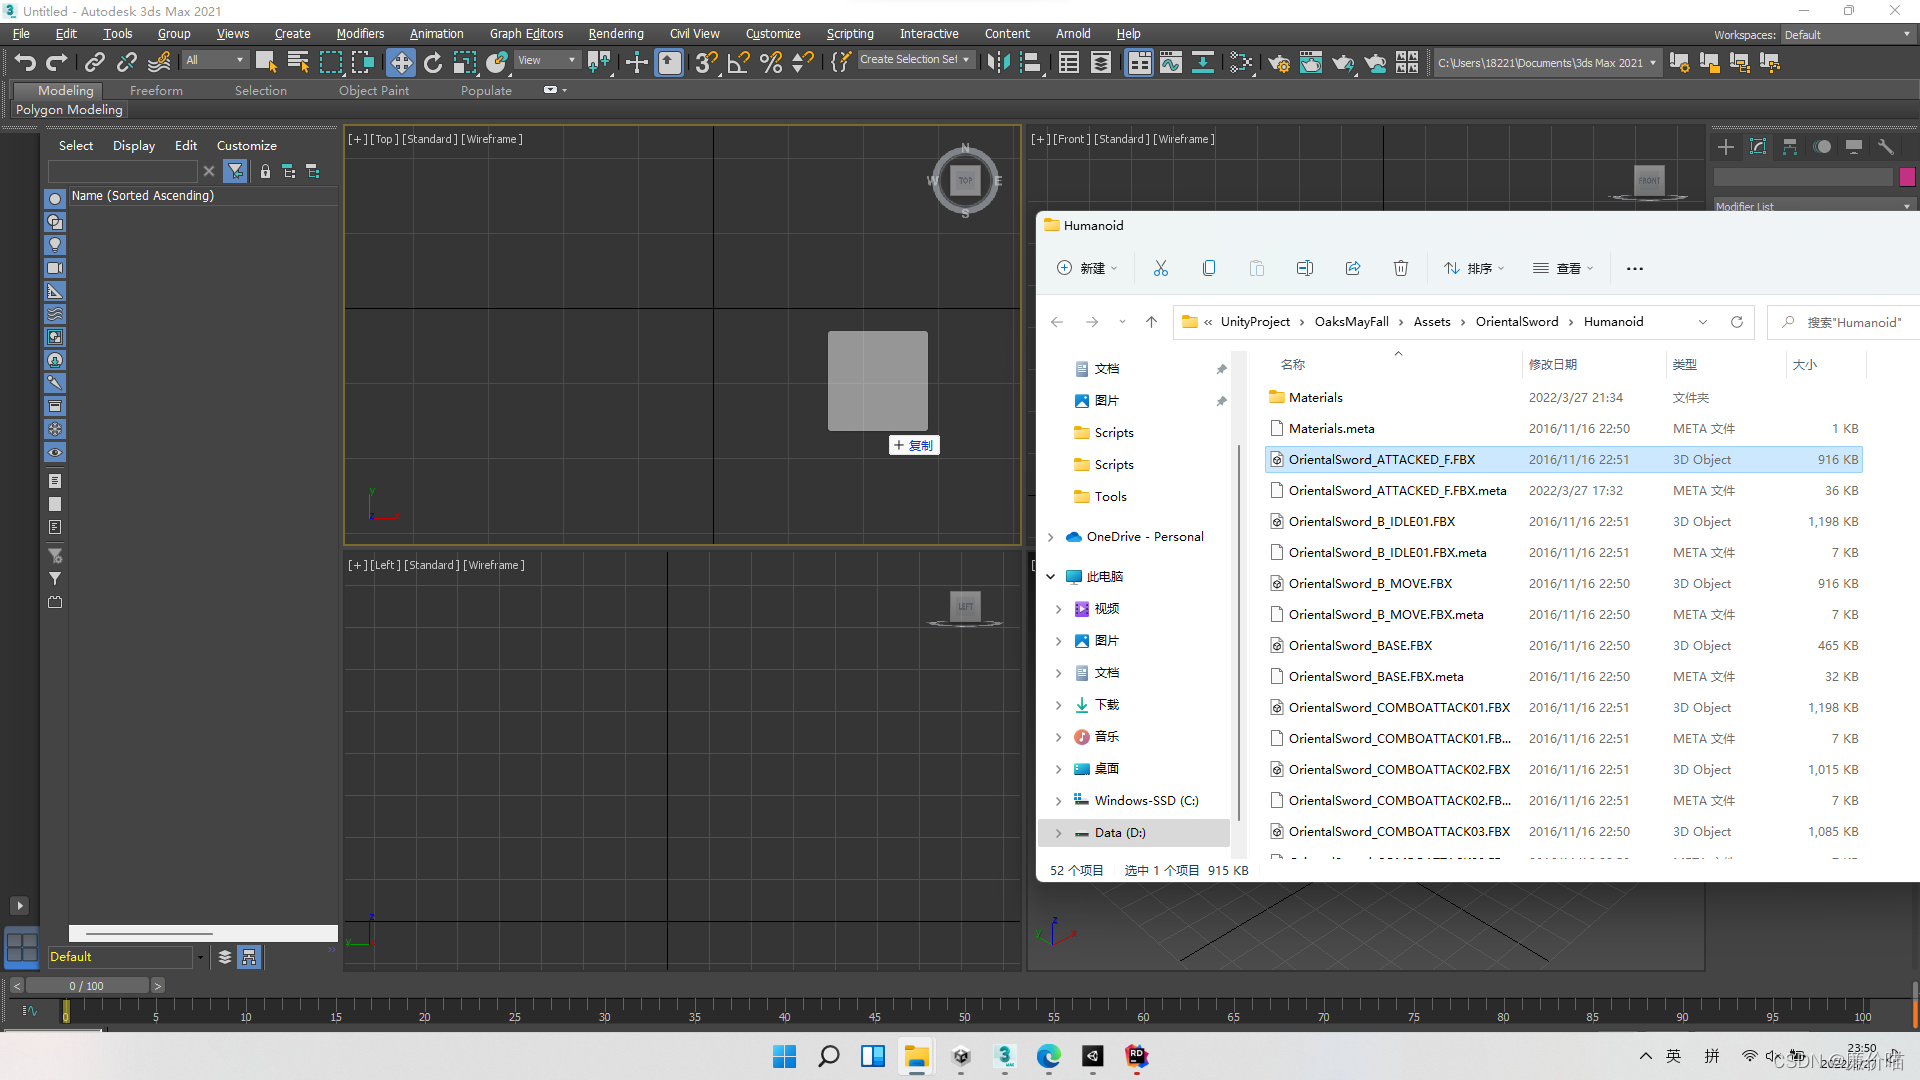Click OaksMayFall in the breadcrumb path

pyautogui.click(x=1351, y=322)
